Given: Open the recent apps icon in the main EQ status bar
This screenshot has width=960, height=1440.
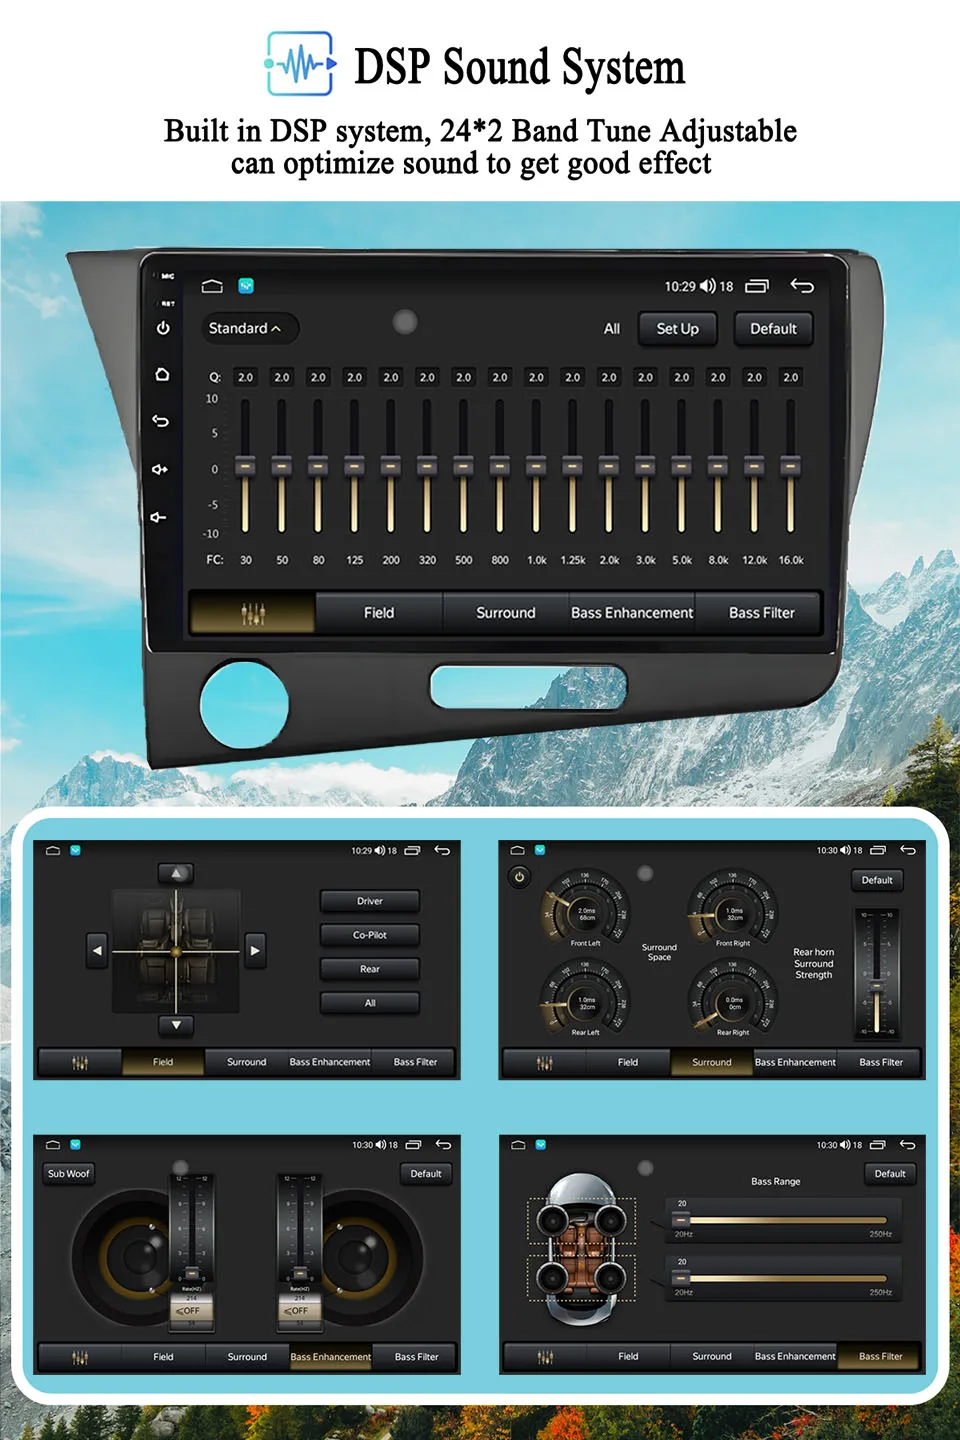Looking at the screenshot, I should pos(757,286).
